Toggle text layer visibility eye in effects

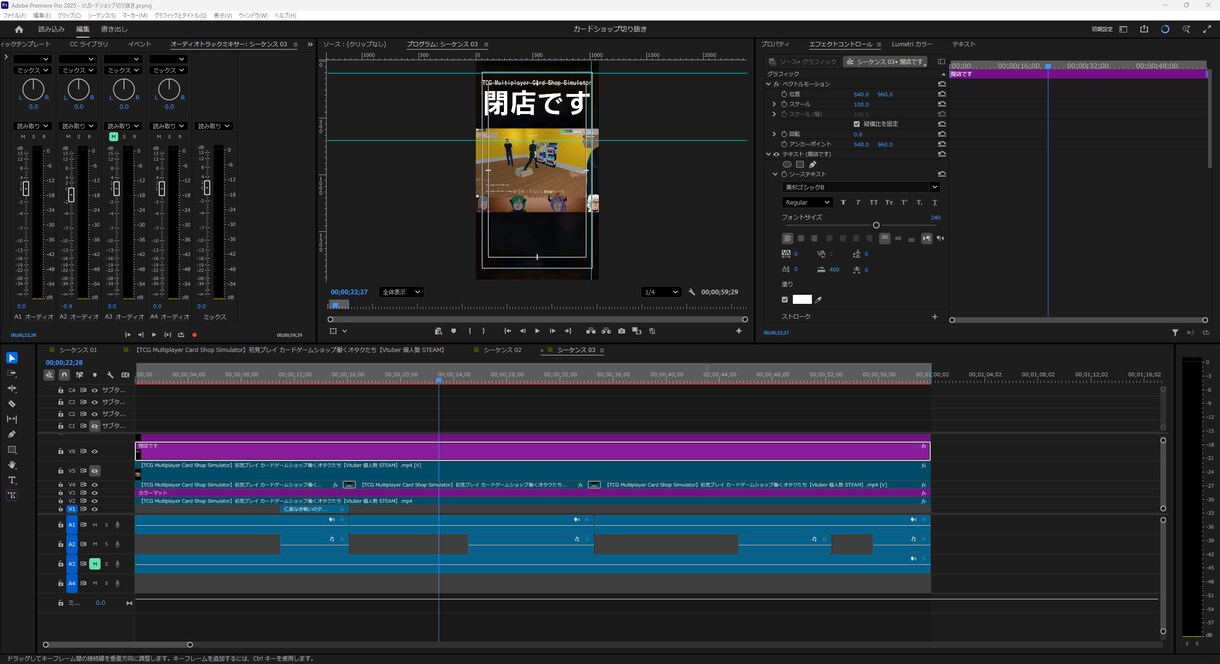(776, 154)
